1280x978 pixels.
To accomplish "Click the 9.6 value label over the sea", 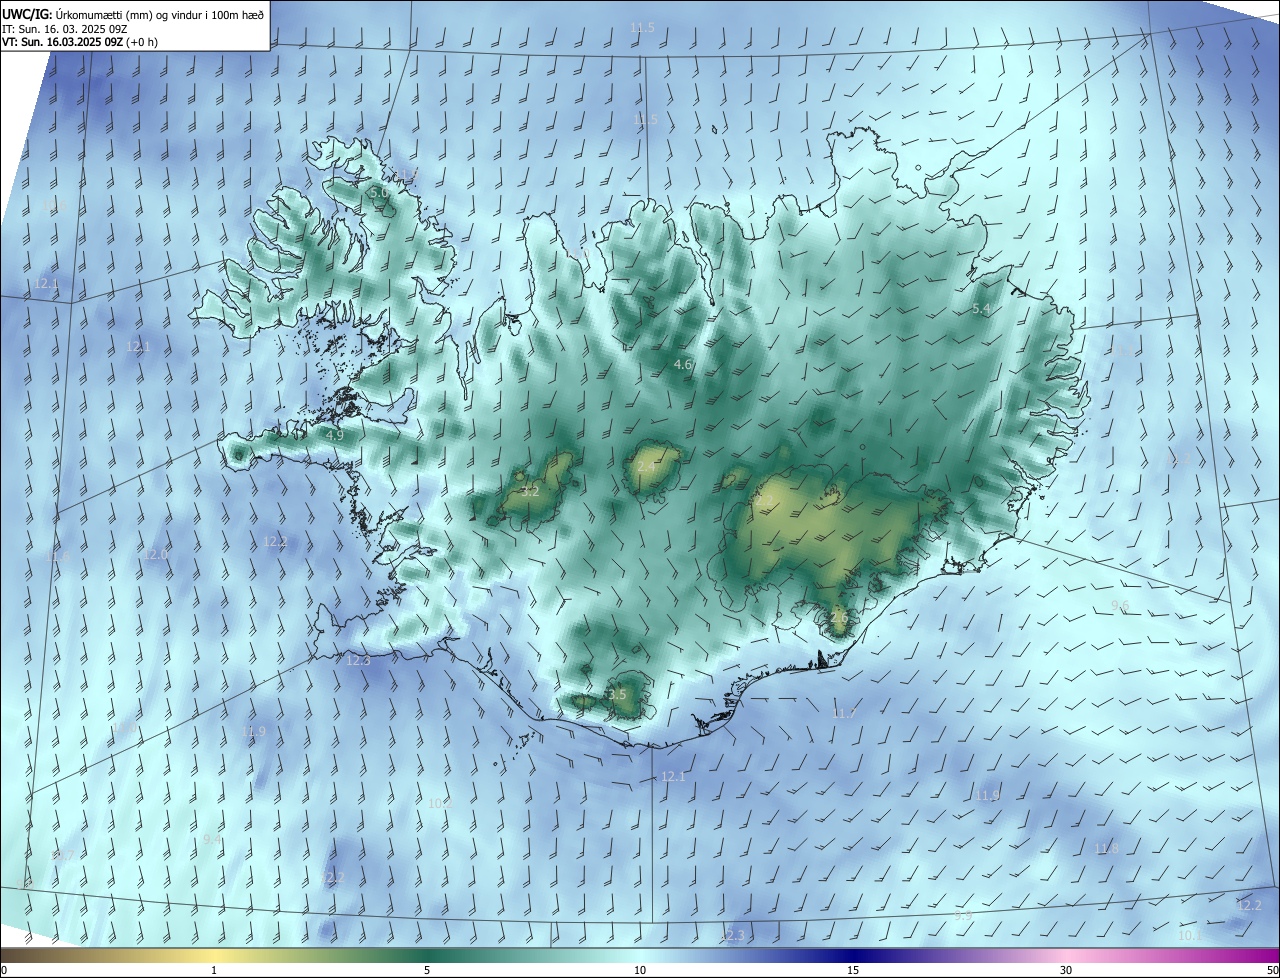I will pos(1120,606).
